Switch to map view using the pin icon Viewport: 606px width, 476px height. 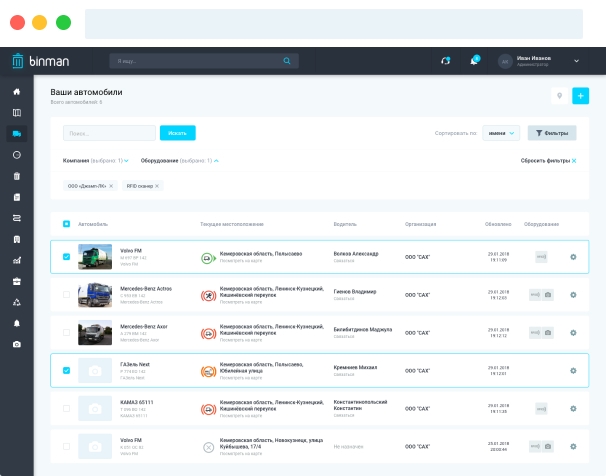pyautogui.click(x=559, y=96)
